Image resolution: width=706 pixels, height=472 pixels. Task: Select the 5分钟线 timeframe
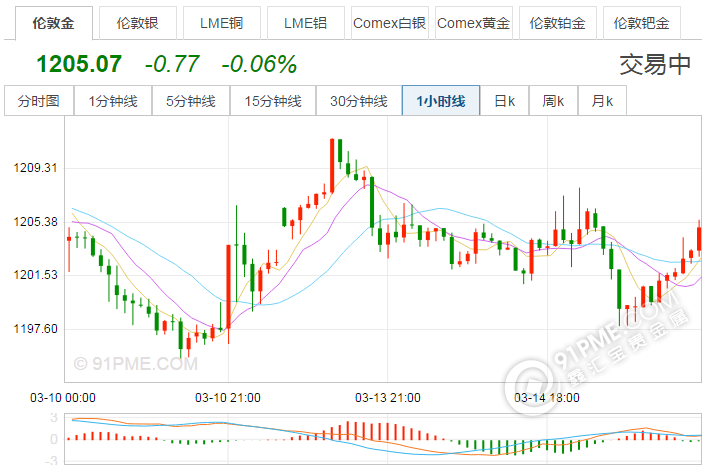(191, 101)
